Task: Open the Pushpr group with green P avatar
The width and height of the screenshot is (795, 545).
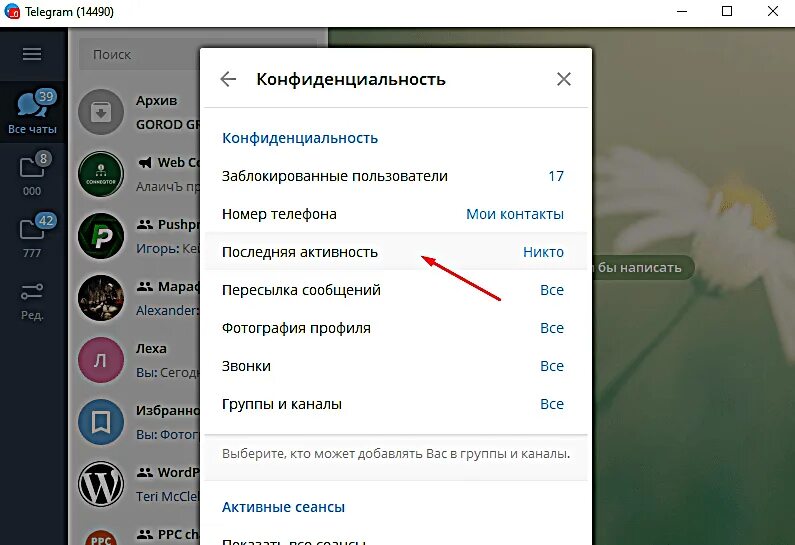Action: [101, 236]
